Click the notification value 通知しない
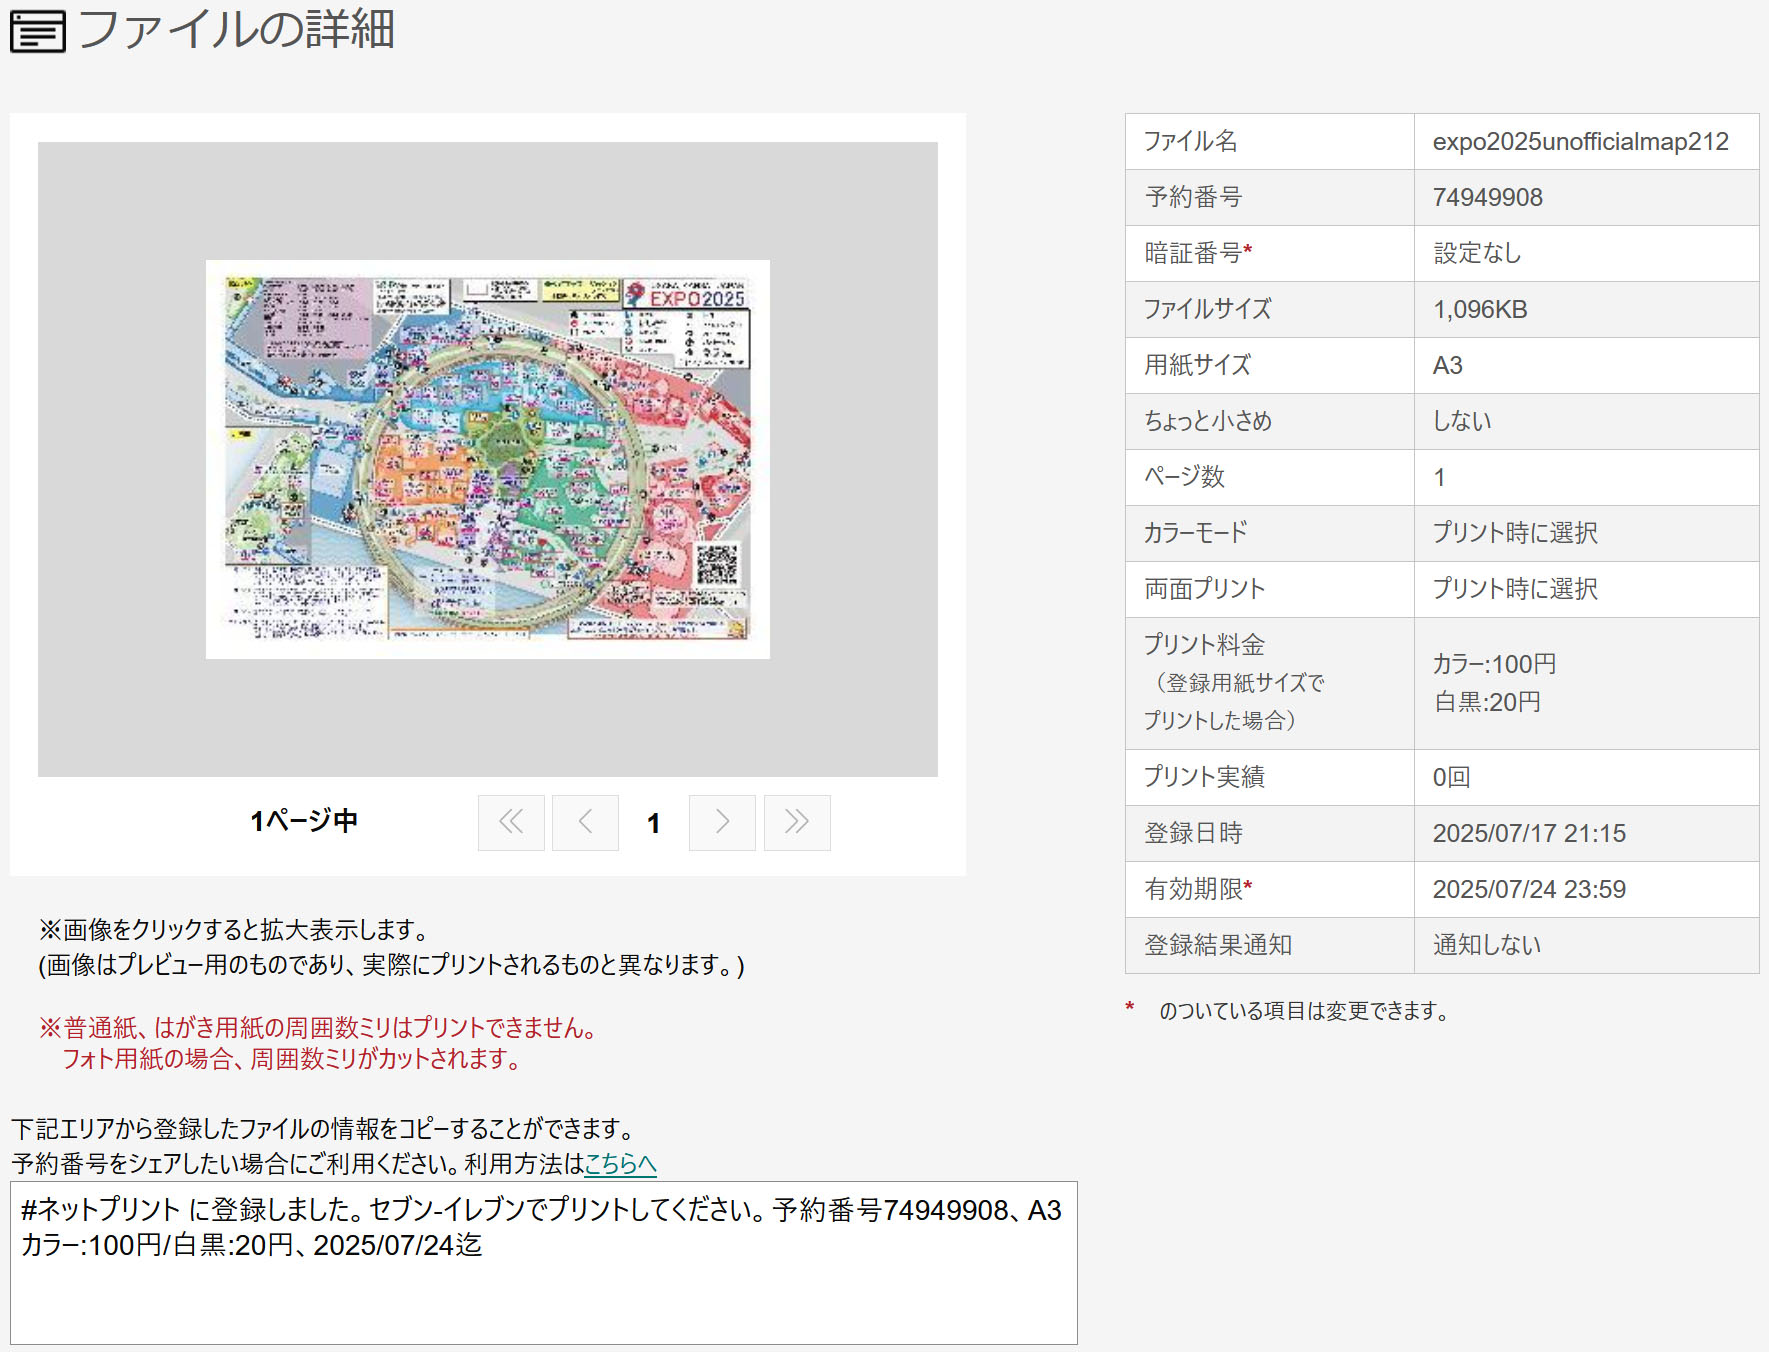The width and height of the screenshot is (1769, 1352). pos(1486,945)
